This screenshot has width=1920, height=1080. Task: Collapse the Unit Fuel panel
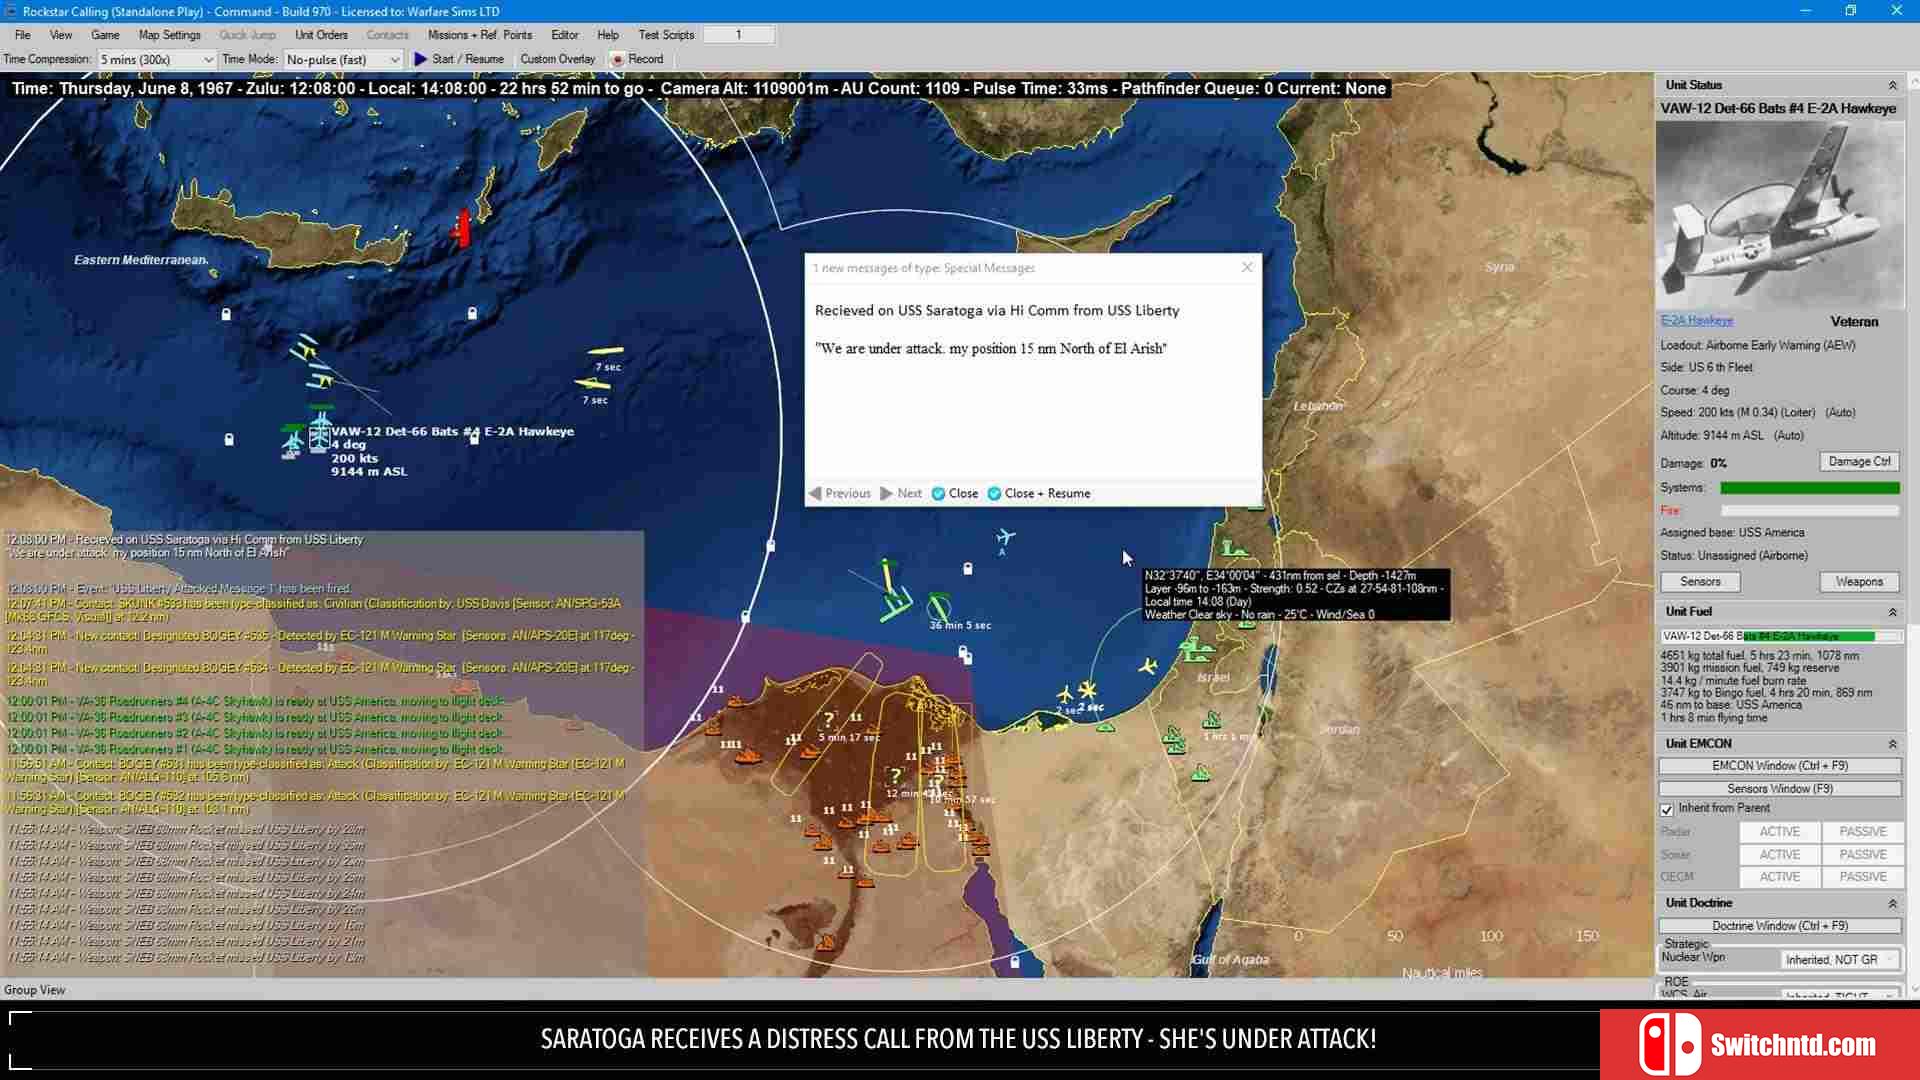pyautogui.click(x=1892, y=611)
